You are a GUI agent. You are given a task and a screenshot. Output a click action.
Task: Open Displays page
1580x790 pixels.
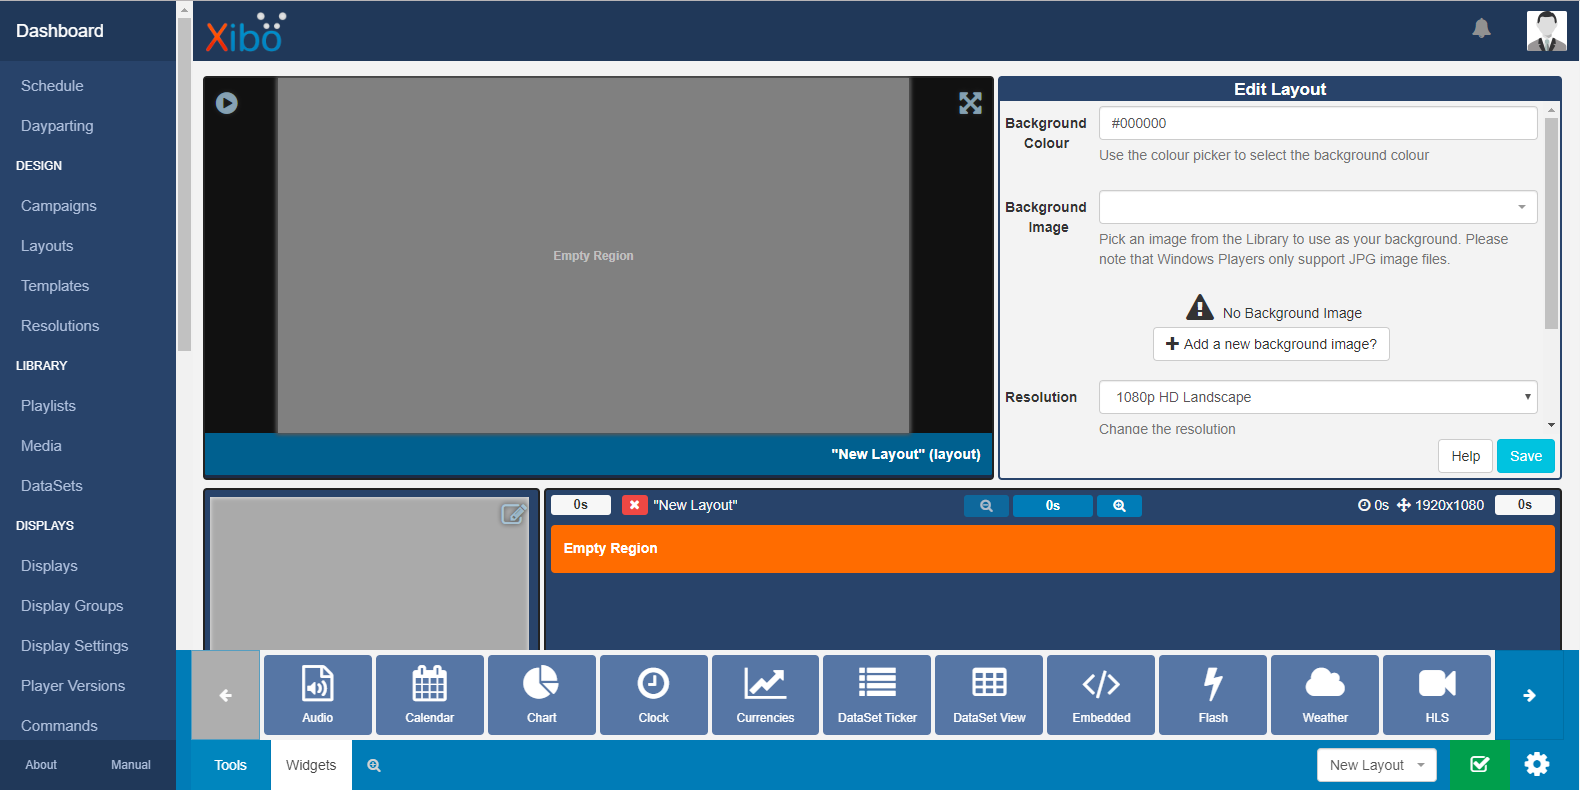point(49,566)
